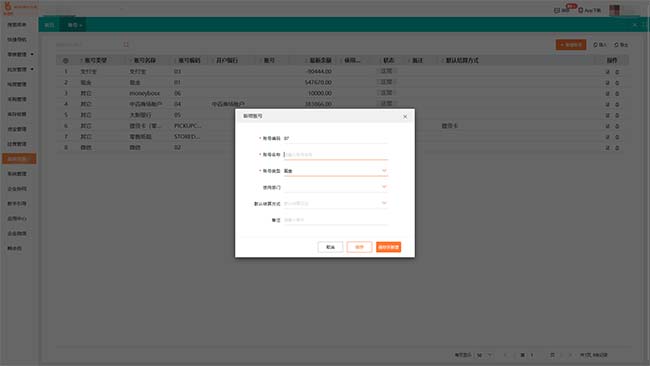Go to the previous page arrow

505,355
